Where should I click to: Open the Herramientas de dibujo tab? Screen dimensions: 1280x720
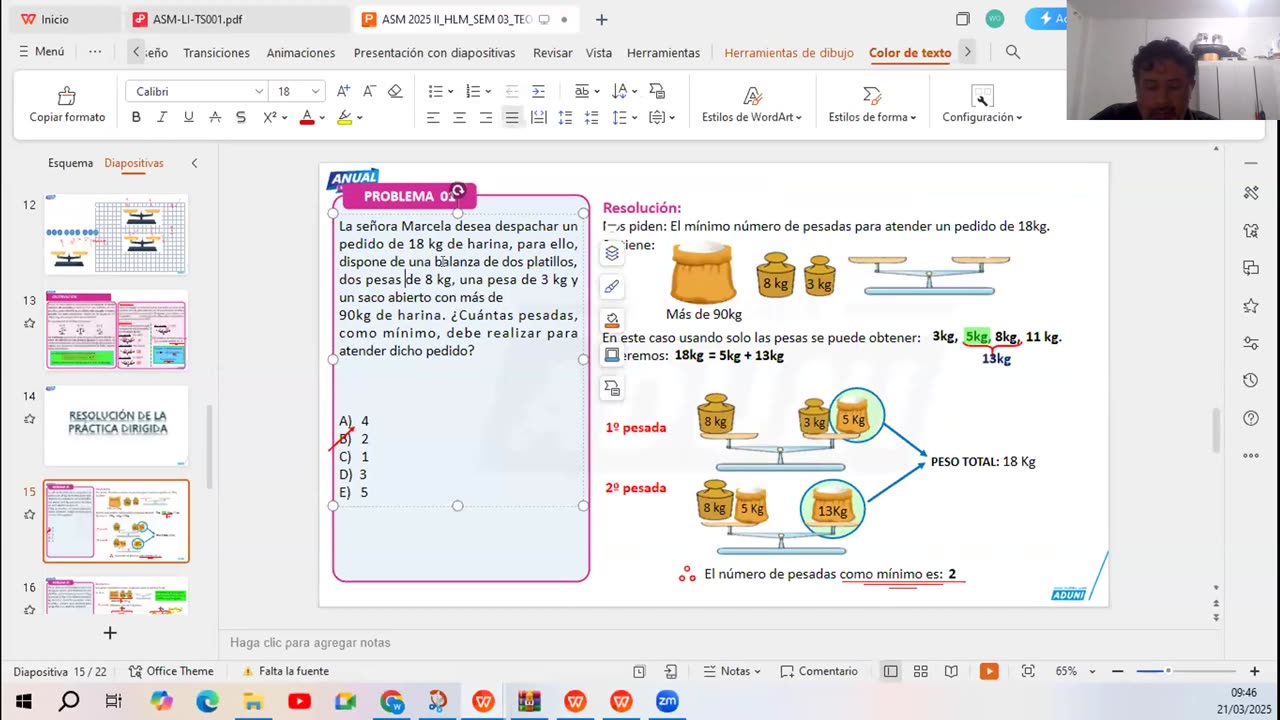coord(789,53)
